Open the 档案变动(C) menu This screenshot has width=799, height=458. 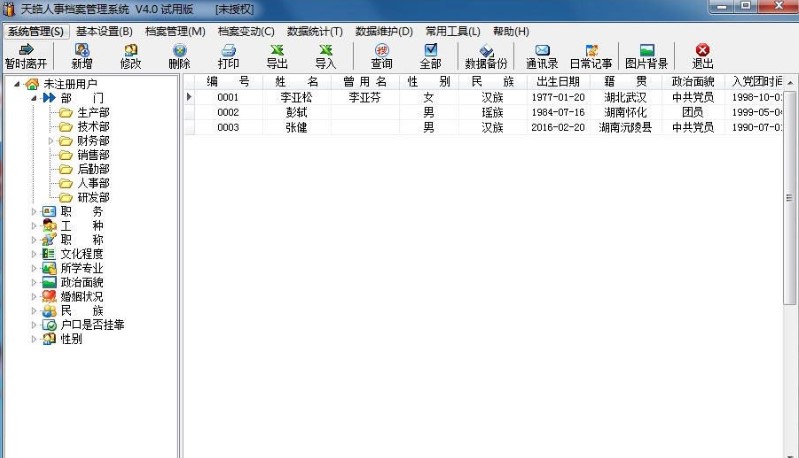tap(246, 32)
